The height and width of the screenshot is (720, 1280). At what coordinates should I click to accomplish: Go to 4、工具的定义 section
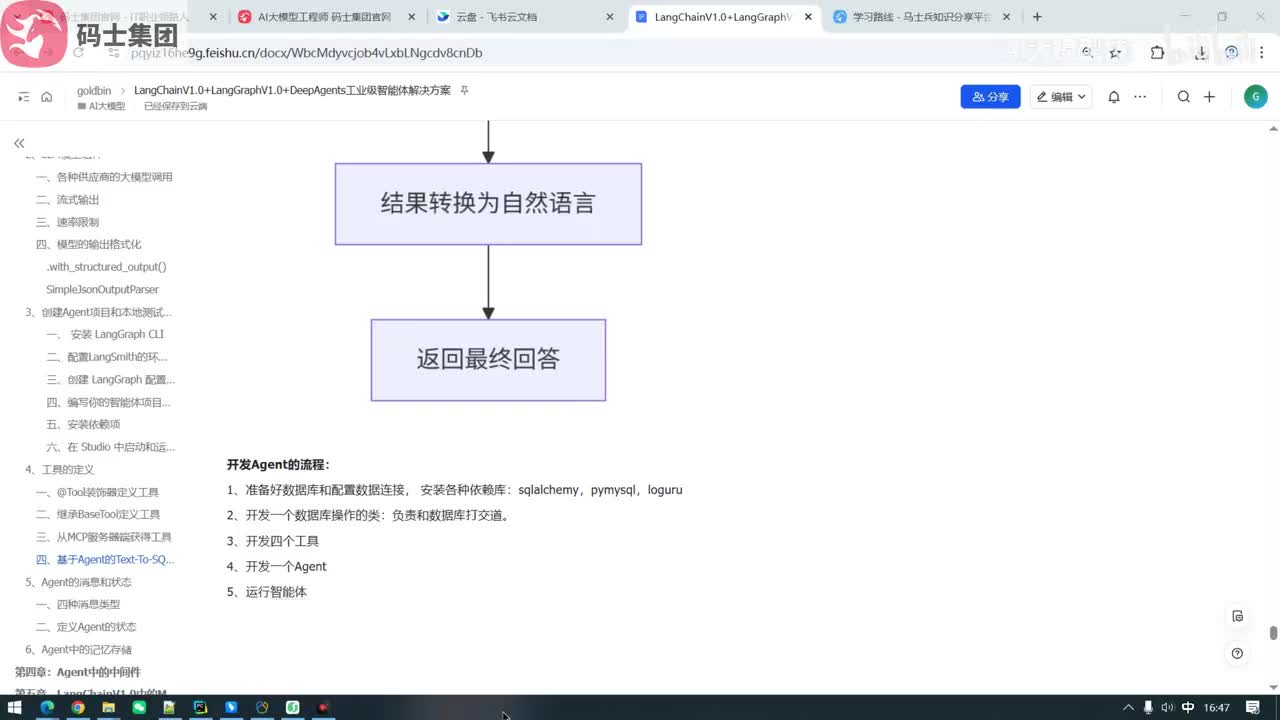59,469
